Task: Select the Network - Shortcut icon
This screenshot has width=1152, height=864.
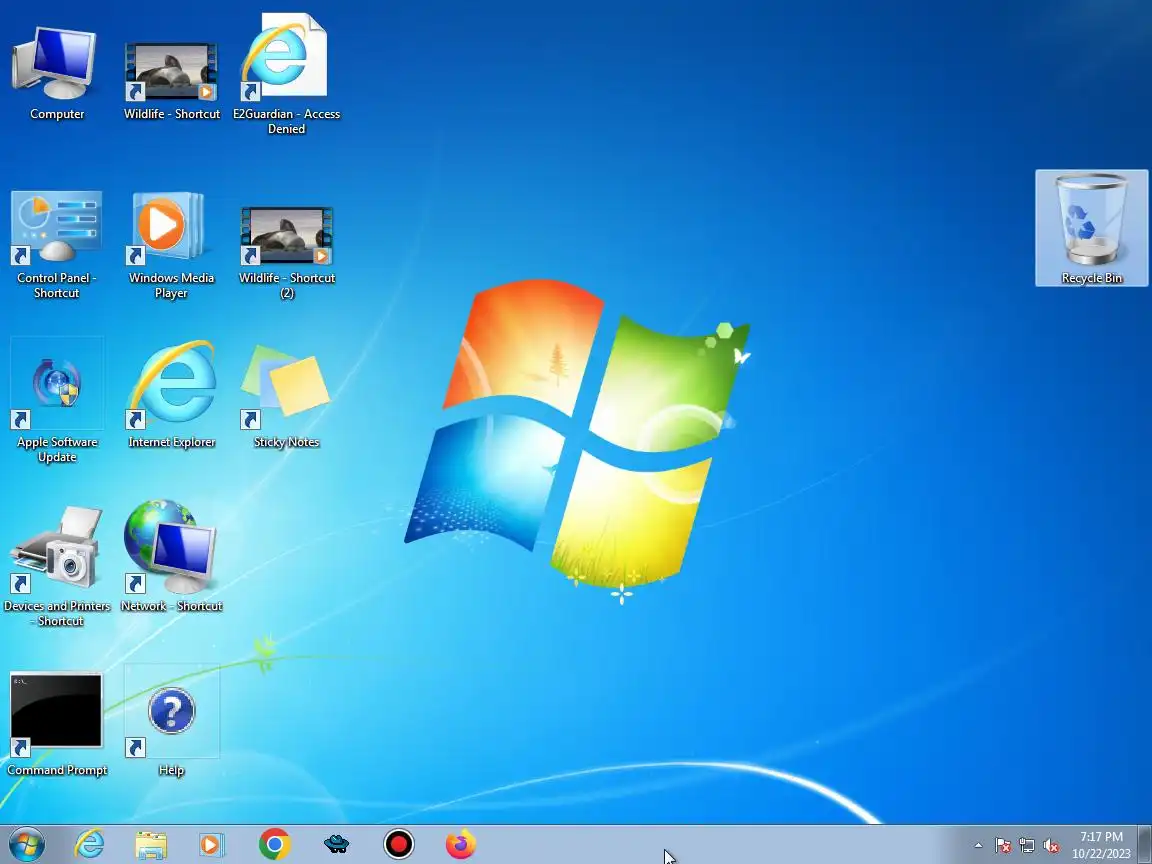Action: click(171, 556)
